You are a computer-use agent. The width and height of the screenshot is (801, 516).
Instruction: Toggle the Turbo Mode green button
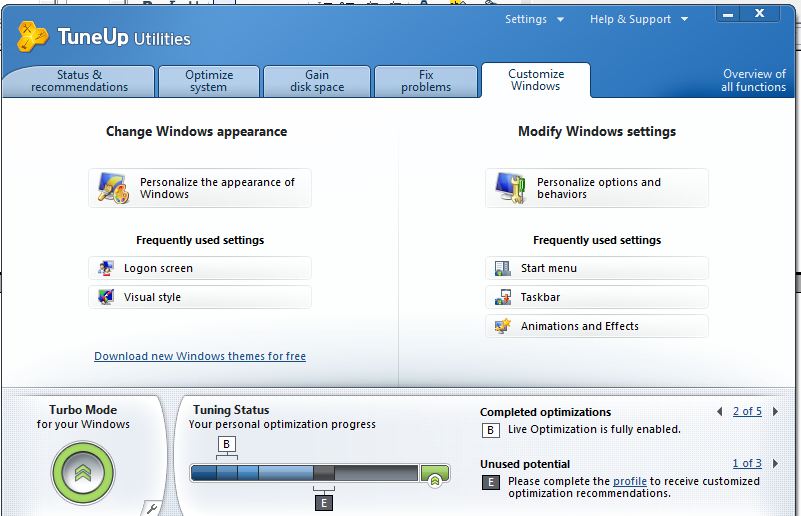[x=83, y=473]
